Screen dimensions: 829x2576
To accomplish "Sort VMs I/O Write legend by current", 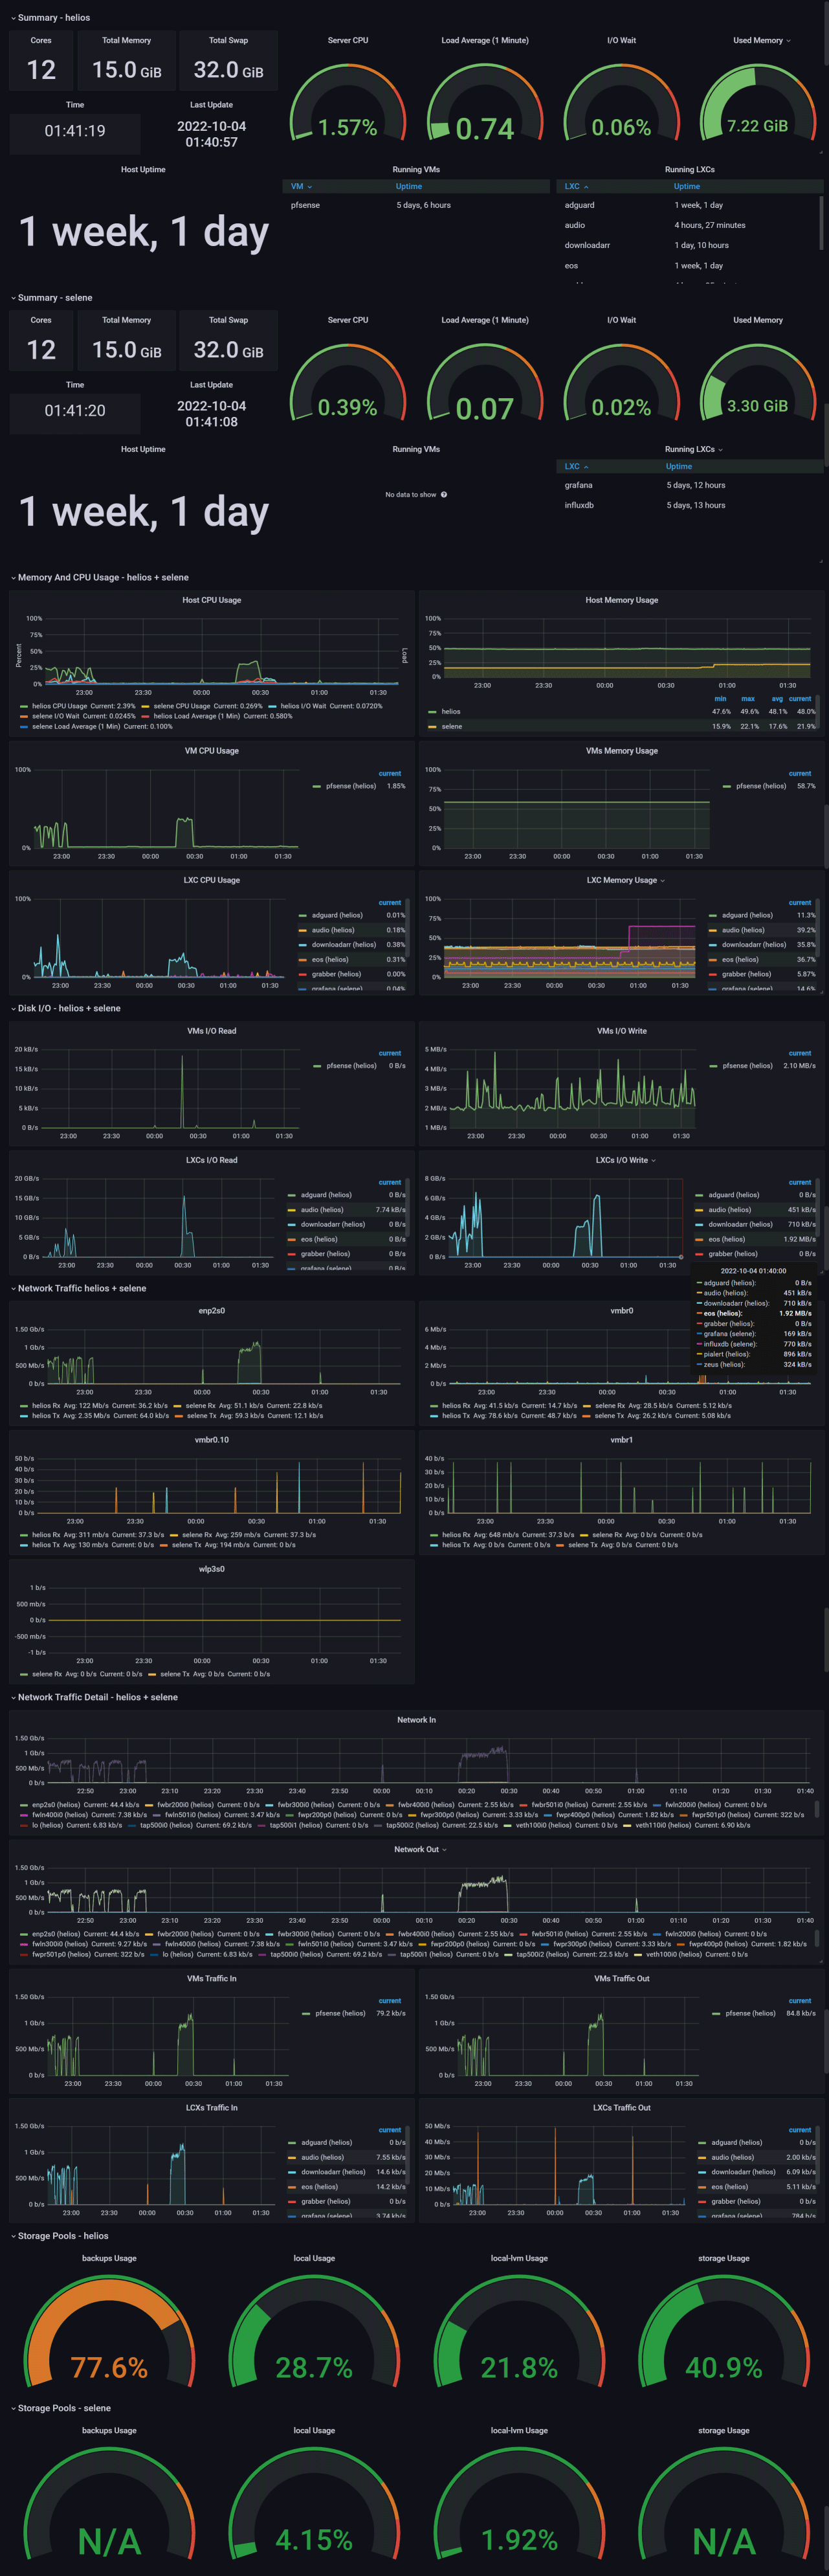I will tap(800, 1053).
